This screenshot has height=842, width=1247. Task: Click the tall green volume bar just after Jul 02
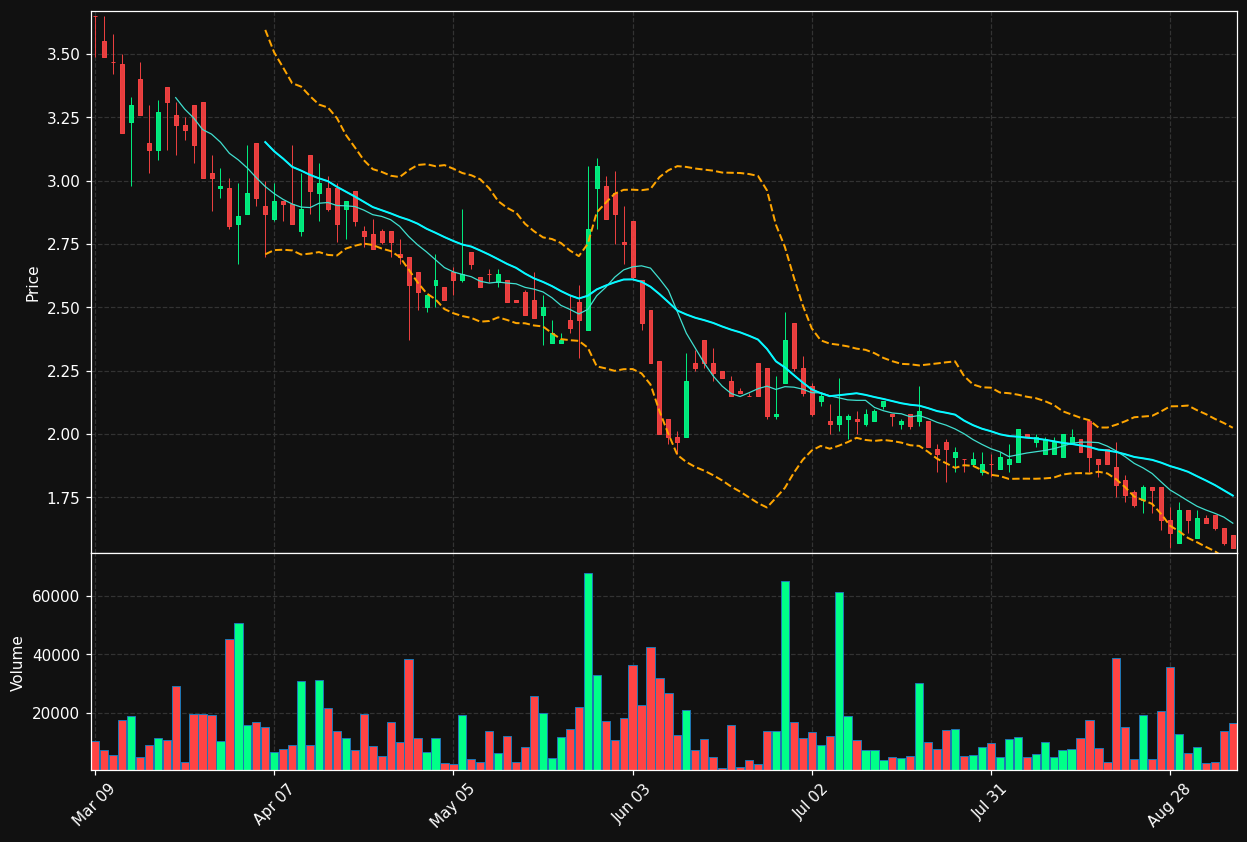pyautogui.click(x=839, y=681)
